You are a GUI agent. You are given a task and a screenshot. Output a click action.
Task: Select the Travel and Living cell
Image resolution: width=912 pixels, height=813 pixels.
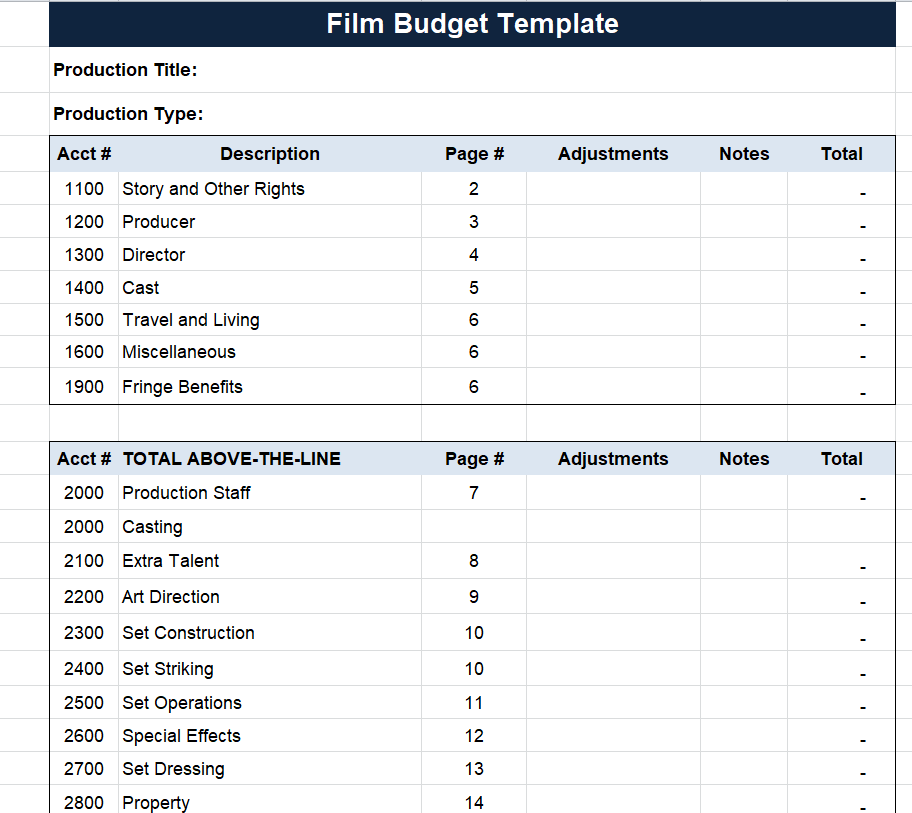click(x=191, y=320)
